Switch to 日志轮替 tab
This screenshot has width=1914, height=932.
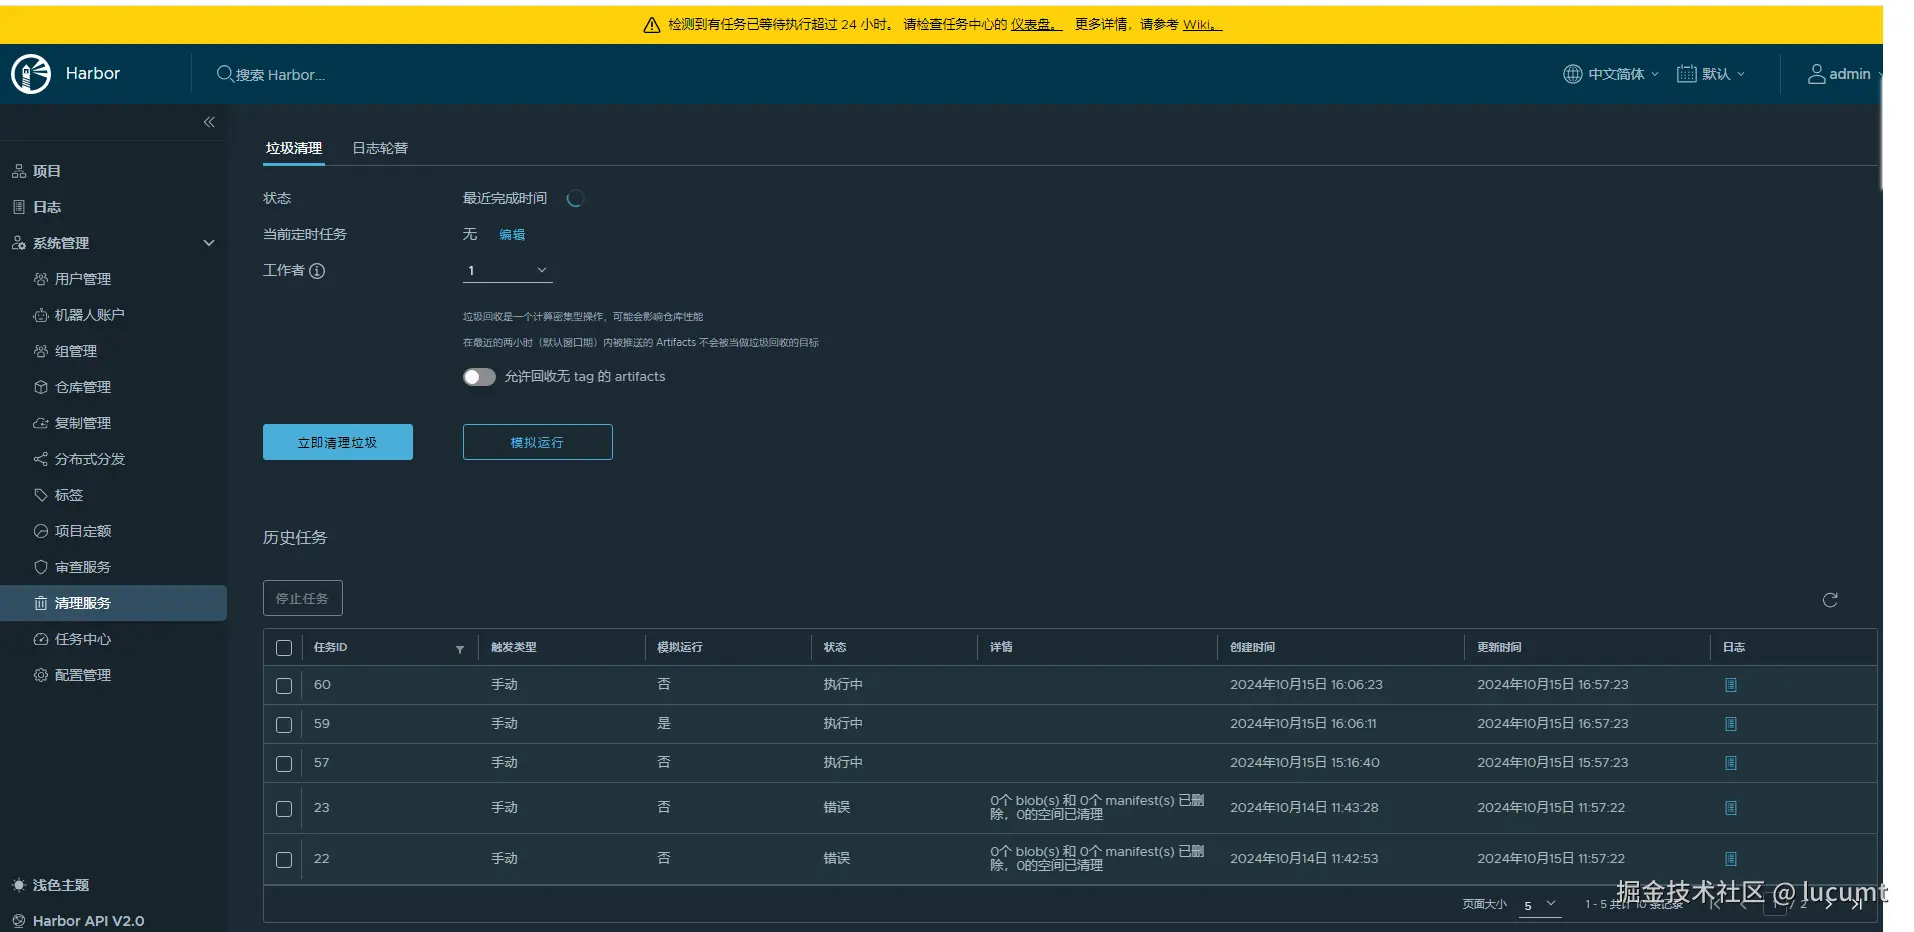click(380, 148)
